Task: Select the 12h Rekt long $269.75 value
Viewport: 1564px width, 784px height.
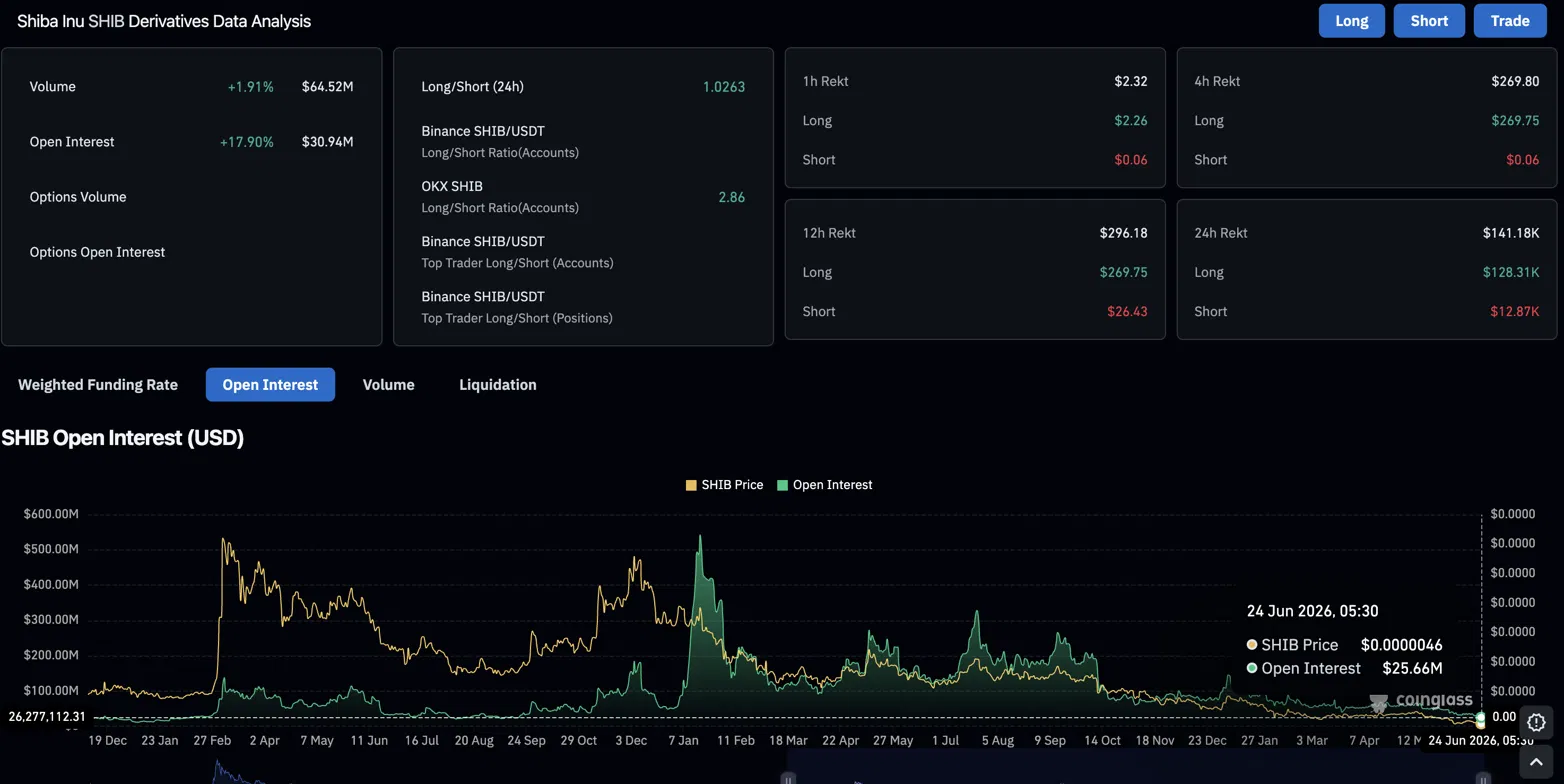Action: point(1123,272)
